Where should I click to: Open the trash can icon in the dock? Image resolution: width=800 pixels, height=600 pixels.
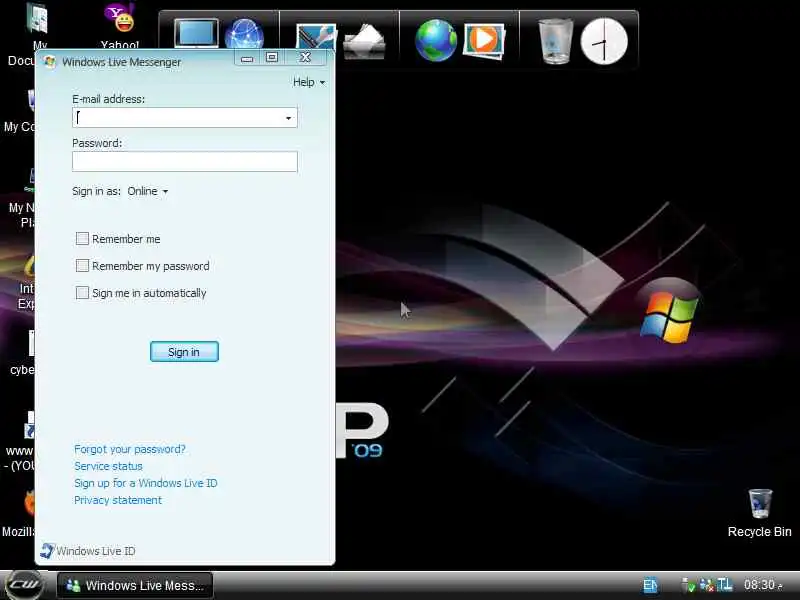tap(555, 41)
